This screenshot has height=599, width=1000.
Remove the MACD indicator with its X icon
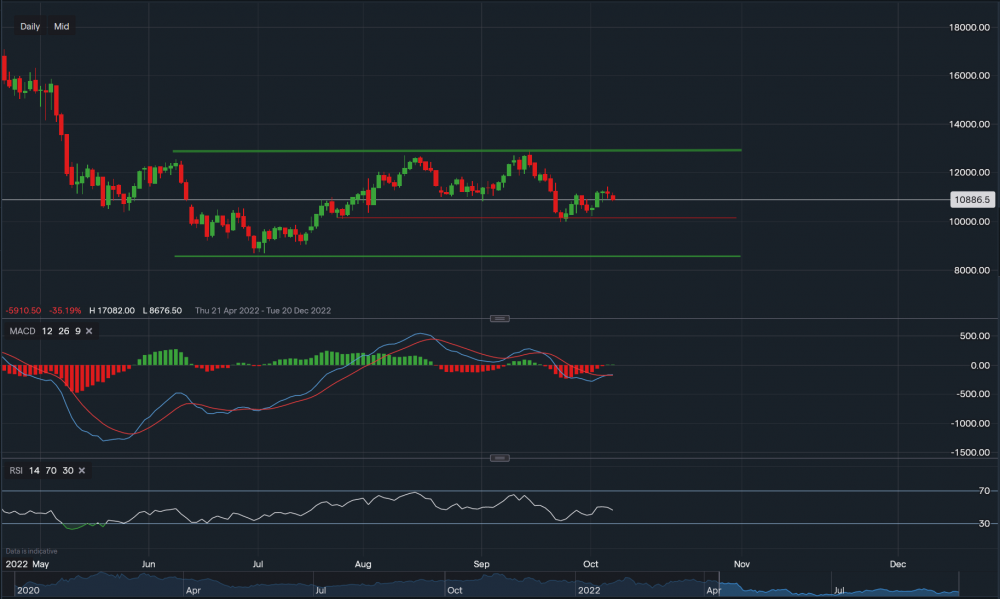click(x=89, y=331)
